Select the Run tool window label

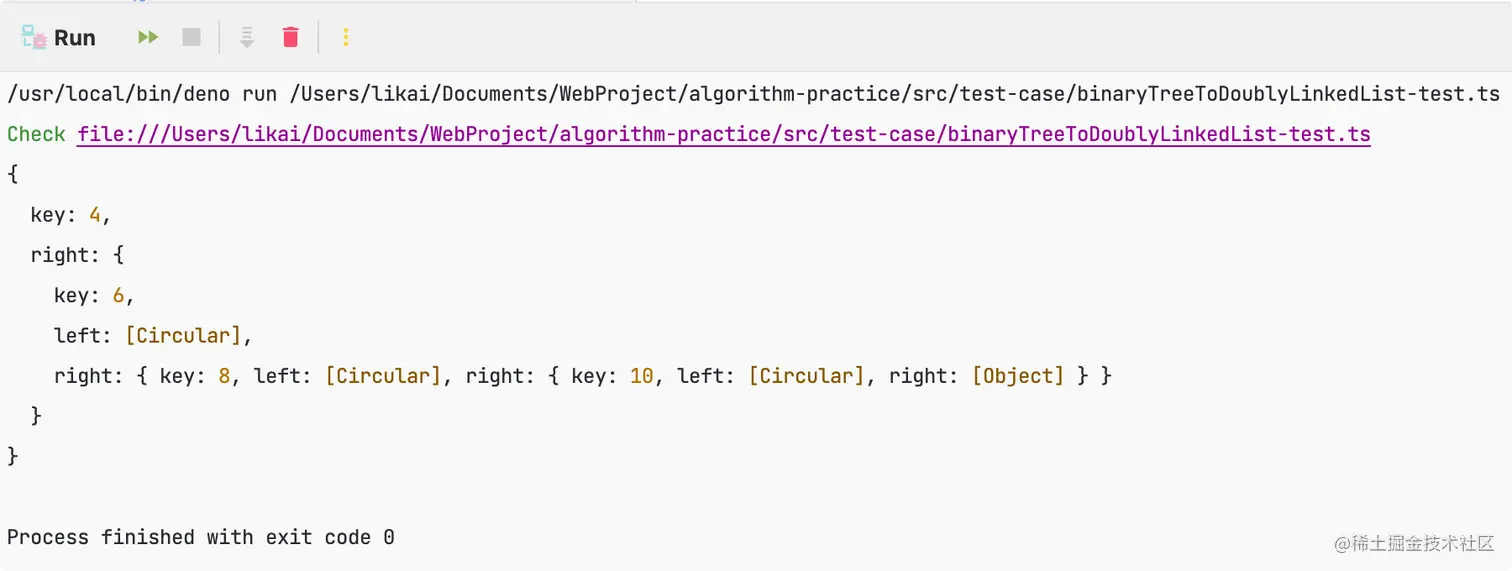[75, 38]
